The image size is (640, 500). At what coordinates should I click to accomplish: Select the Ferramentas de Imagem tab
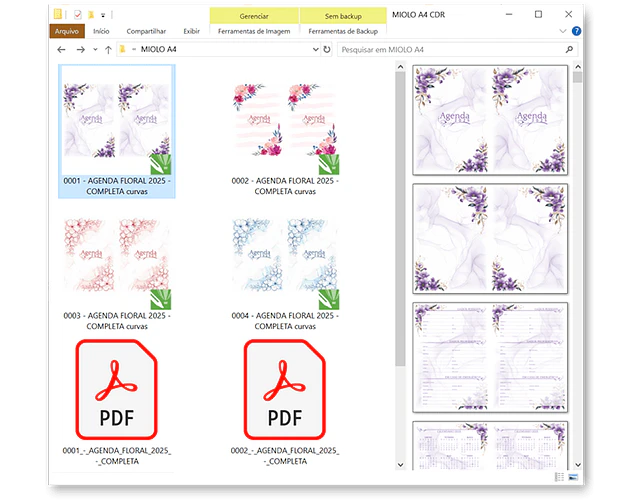[255, 31]
